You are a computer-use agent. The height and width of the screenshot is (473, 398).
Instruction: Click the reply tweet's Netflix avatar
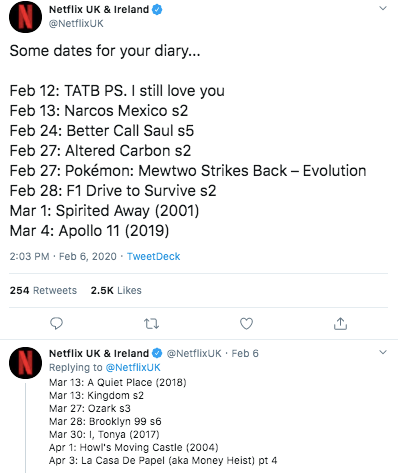(25, 362)
